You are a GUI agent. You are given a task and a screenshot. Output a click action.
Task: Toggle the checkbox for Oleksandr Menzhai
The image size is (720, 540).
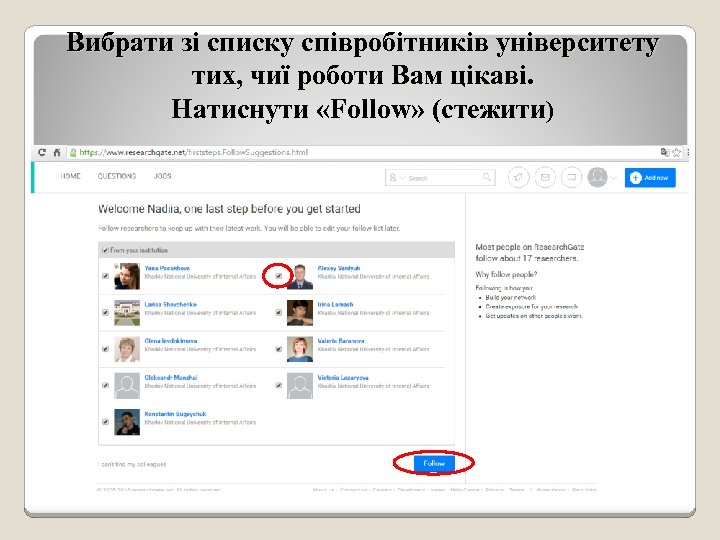105,385
